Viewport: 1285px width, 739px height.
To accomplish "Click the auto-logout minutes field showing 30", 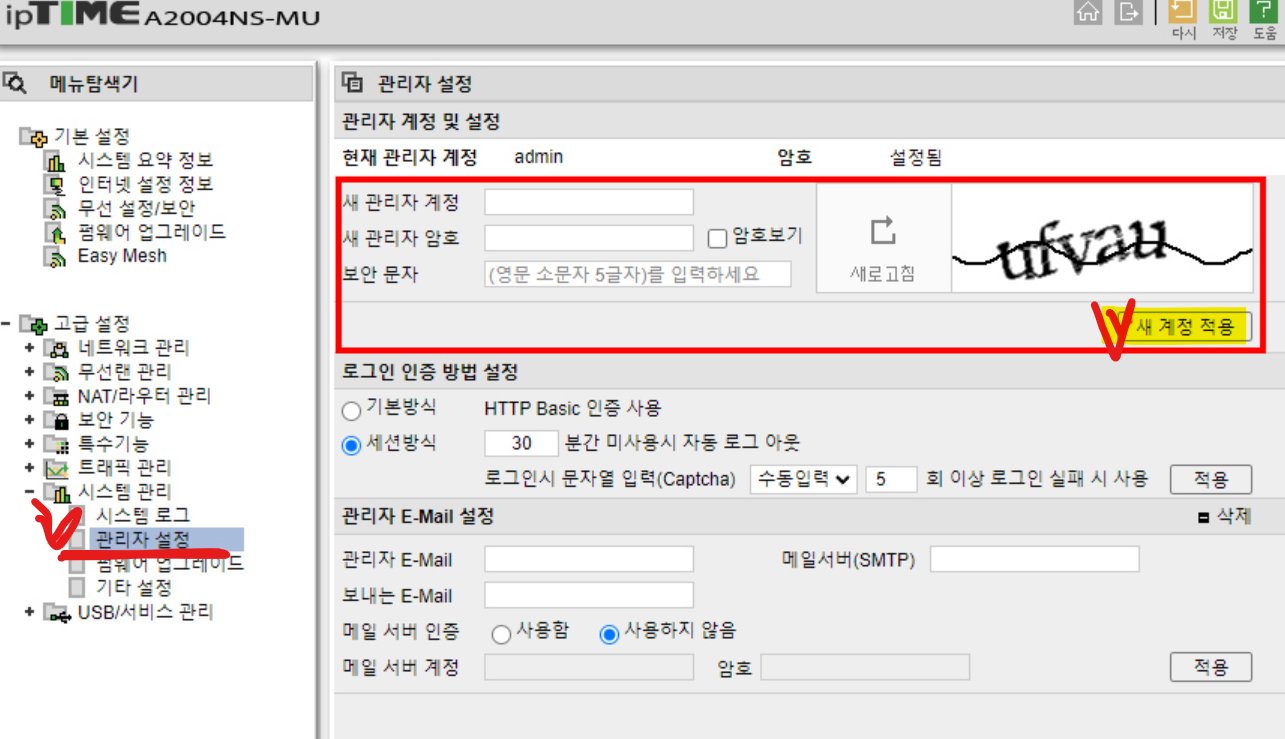I will coord(521,443).
